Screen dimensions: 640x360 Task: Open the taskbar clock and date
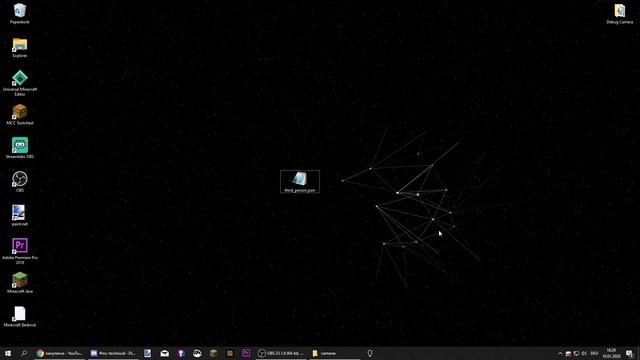coord(611,353)
